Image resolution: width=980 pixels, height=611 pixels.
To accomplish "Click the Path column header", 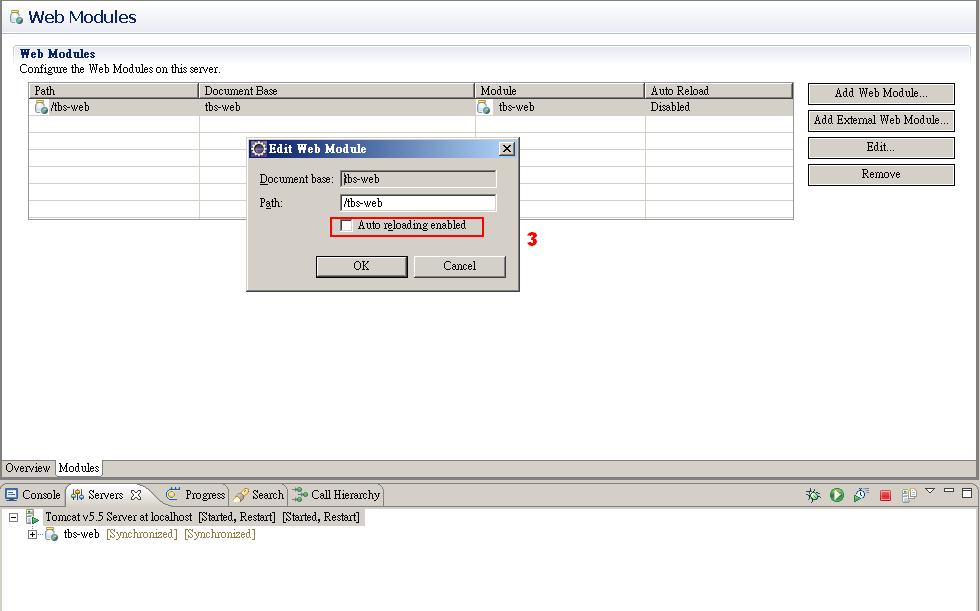I will [114, 91].
